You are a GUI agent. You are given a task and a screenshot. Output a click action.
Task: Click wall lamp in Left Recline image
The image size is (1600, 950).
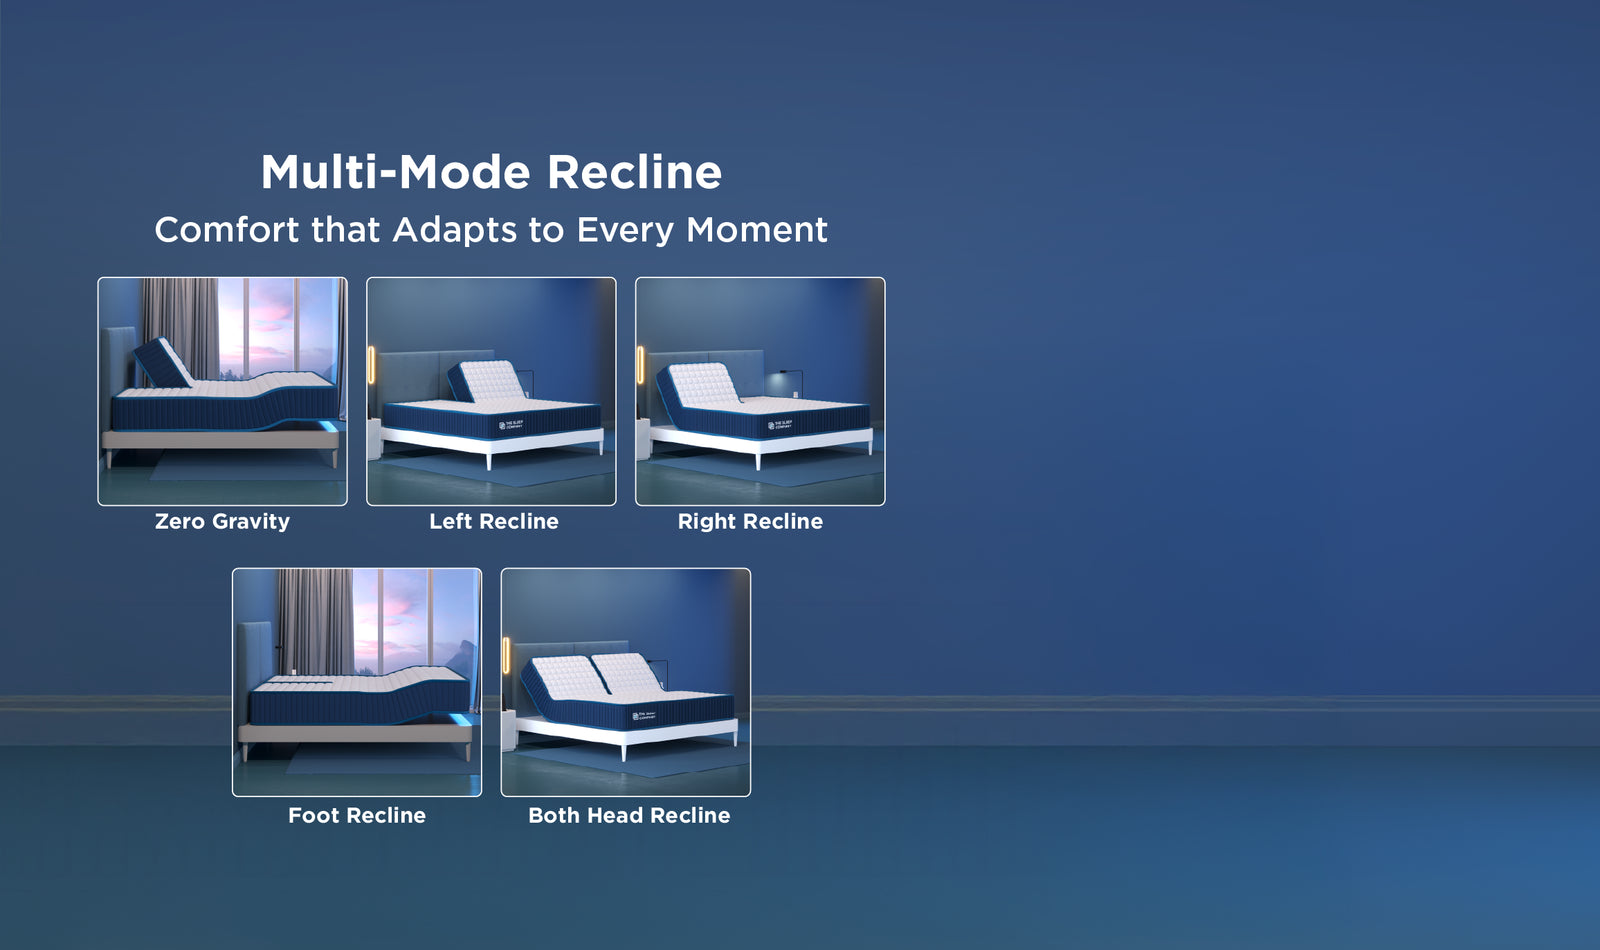click(x=372, y=365)
